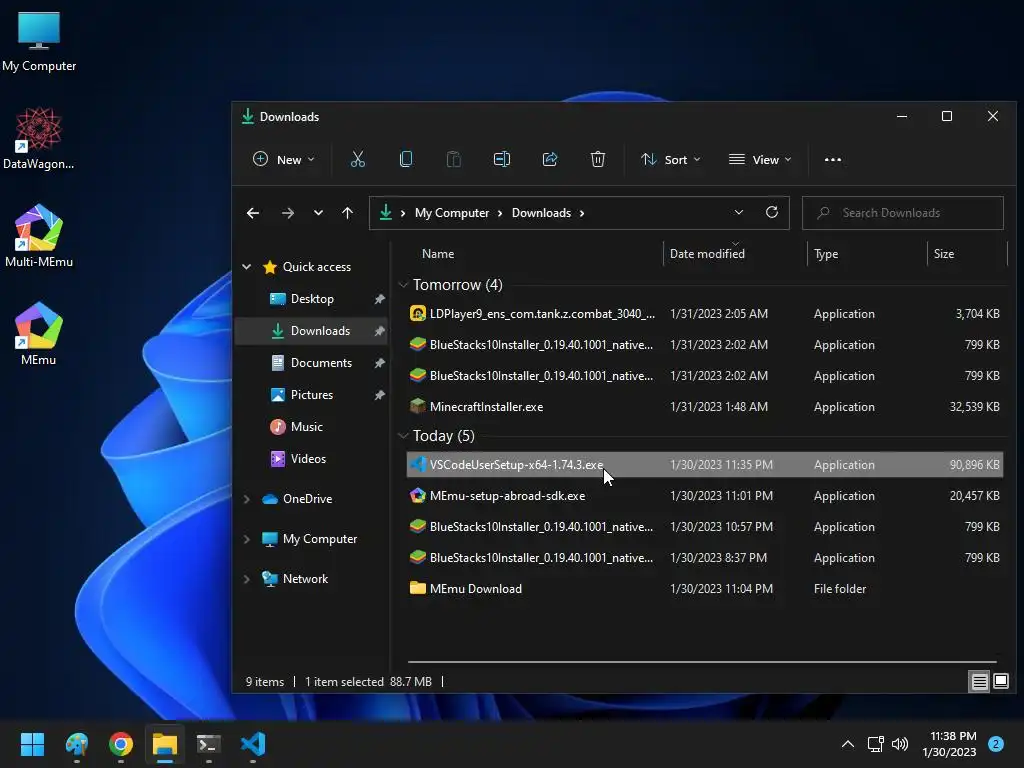Image resolution: width=1024 pixels, height=768 pixels.
Task: Select Downloads in navigation pane
Action: point(312,330)
